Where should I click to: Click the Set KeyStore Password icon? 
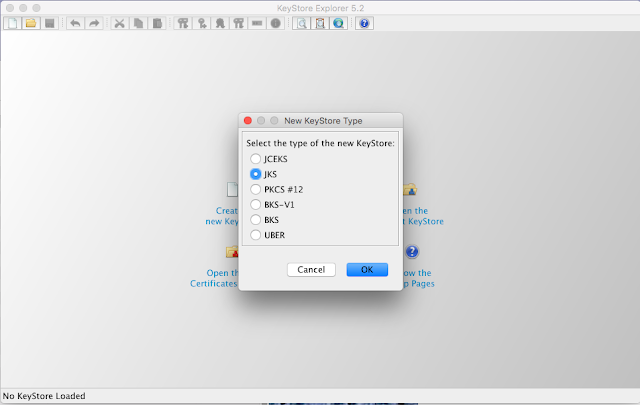(257, 23)
